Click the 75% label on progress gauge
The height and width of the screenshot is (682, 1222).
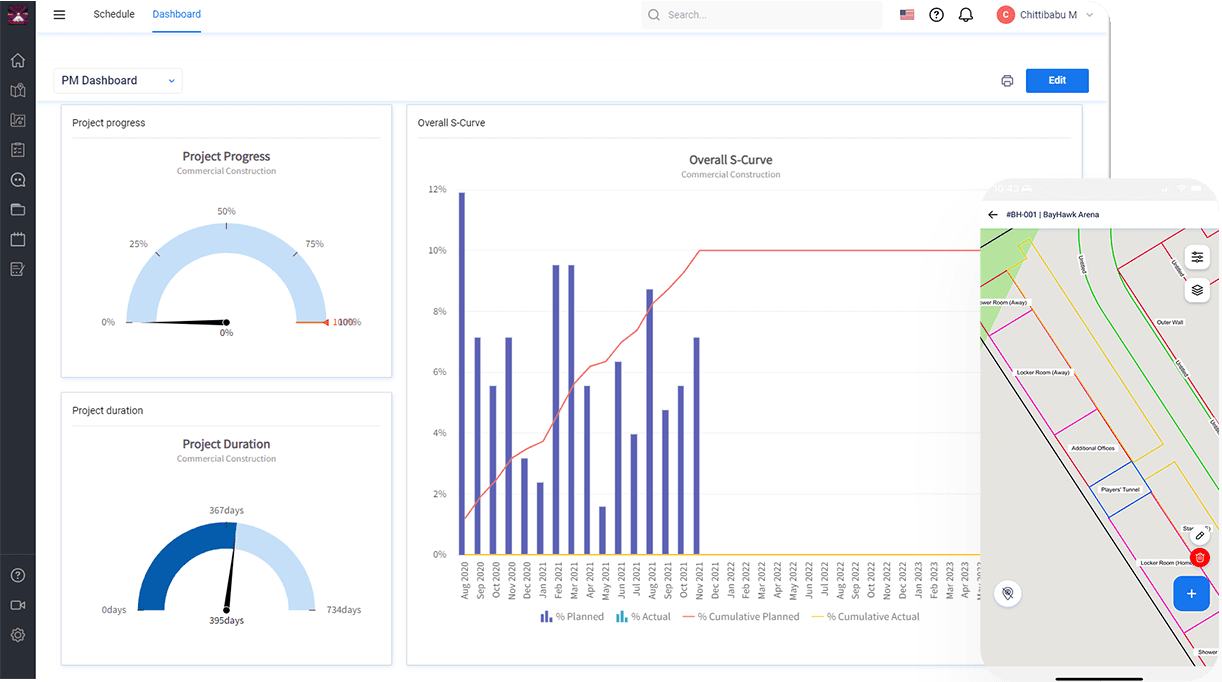tap(314, 244)
